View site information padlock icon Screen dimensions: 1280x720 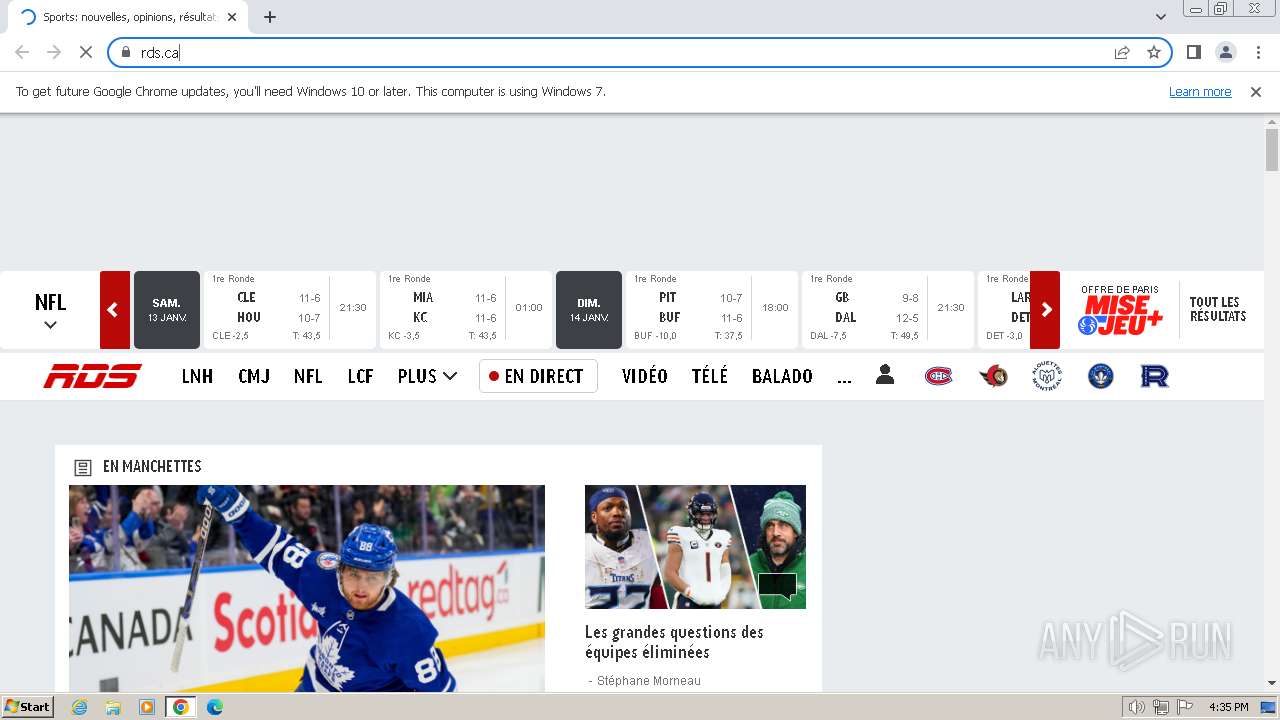(x=126, y=52)
